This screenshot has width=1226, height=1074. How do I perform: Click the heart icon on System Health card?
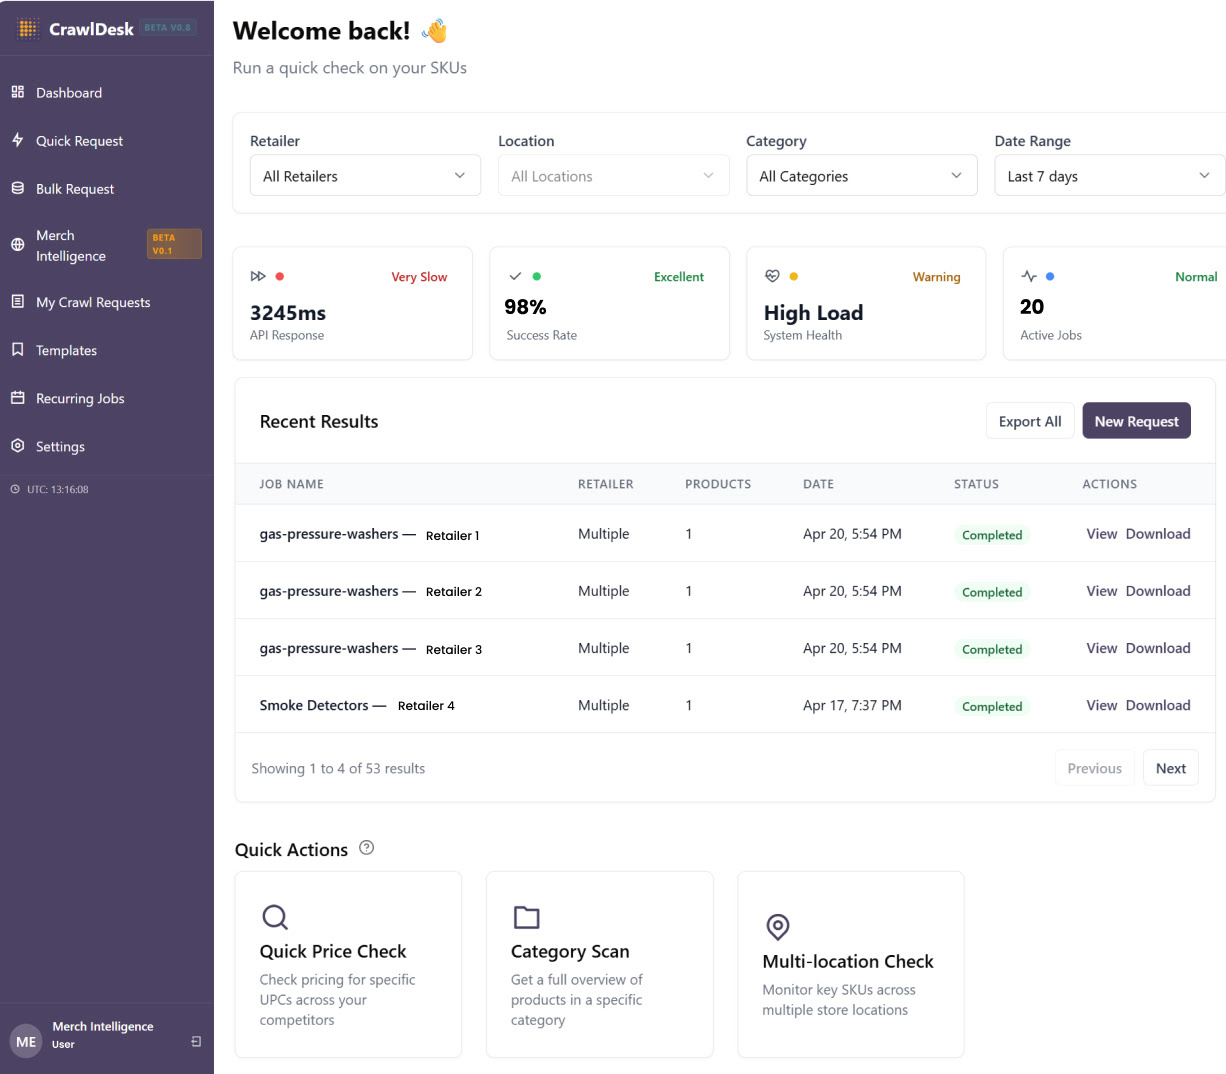772,276
